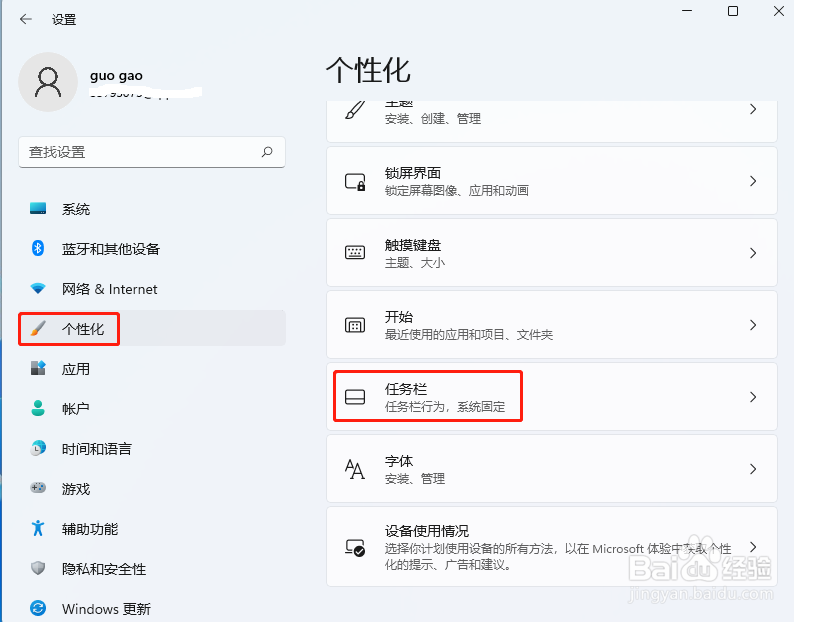Select the 游戏 Xbox icon
819x622 pixels.
tap(38, 489)
